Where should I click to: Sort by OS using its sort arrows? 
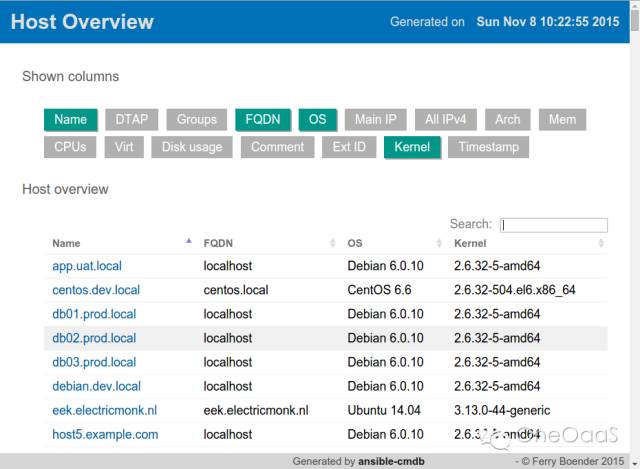(439, 243)
